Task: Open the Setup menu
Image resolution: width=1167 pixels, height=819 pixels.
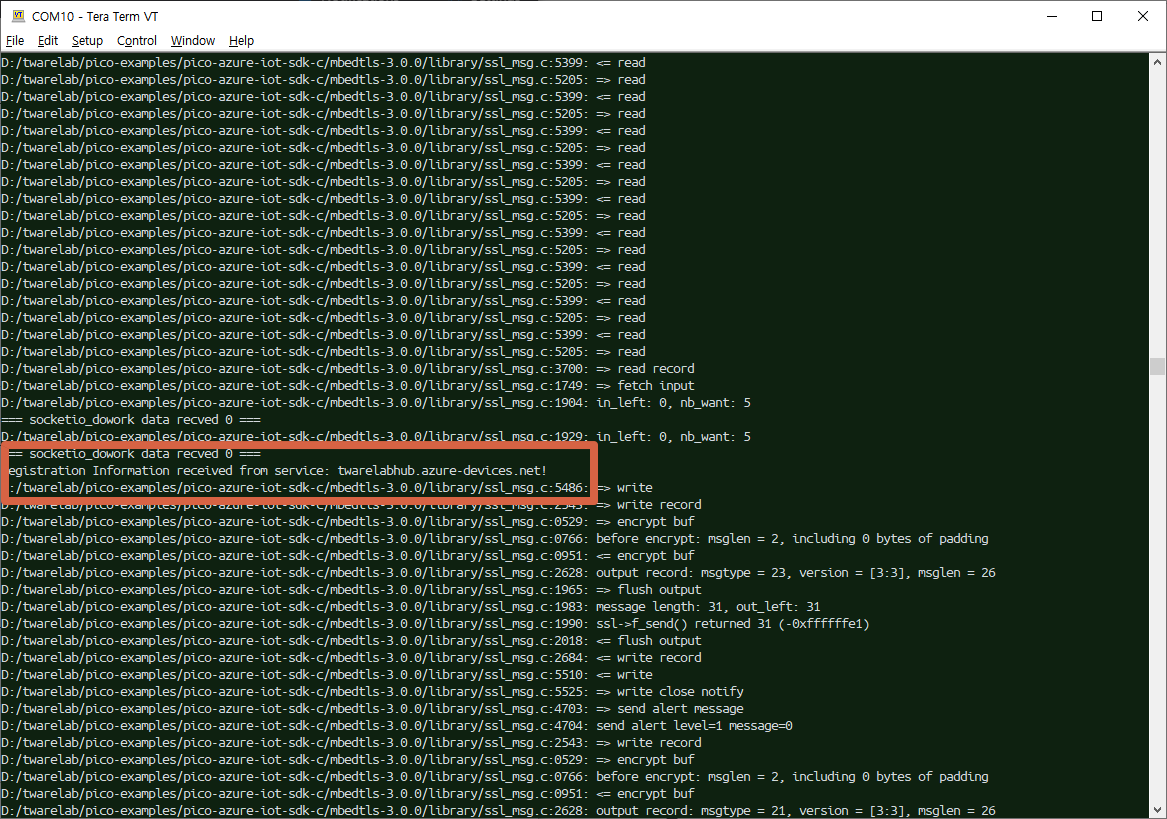Action: pos(87,41)
